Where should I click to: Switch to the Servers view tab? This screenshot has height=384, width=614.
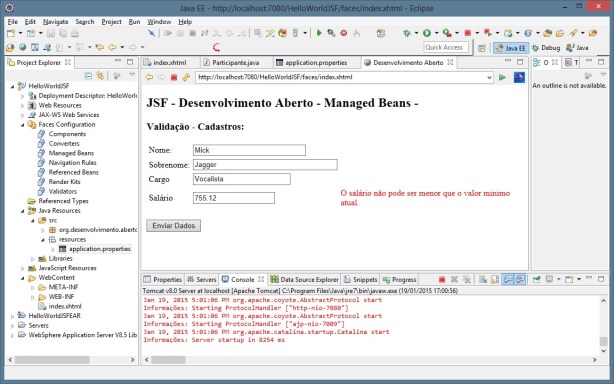[202, 279]
